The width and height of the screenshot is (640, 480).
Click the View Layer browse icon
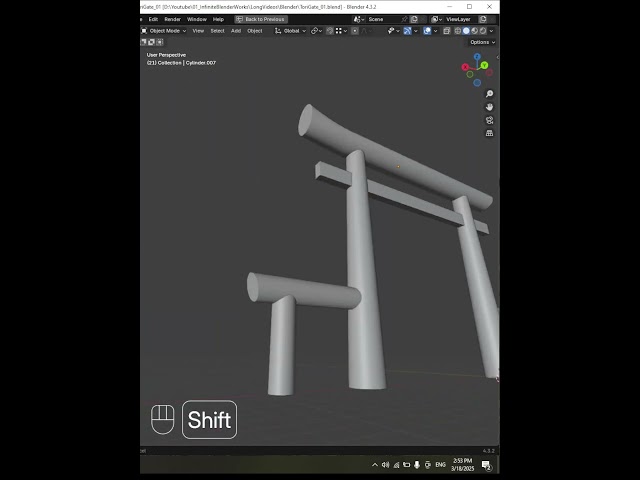(x=436, y=19)
